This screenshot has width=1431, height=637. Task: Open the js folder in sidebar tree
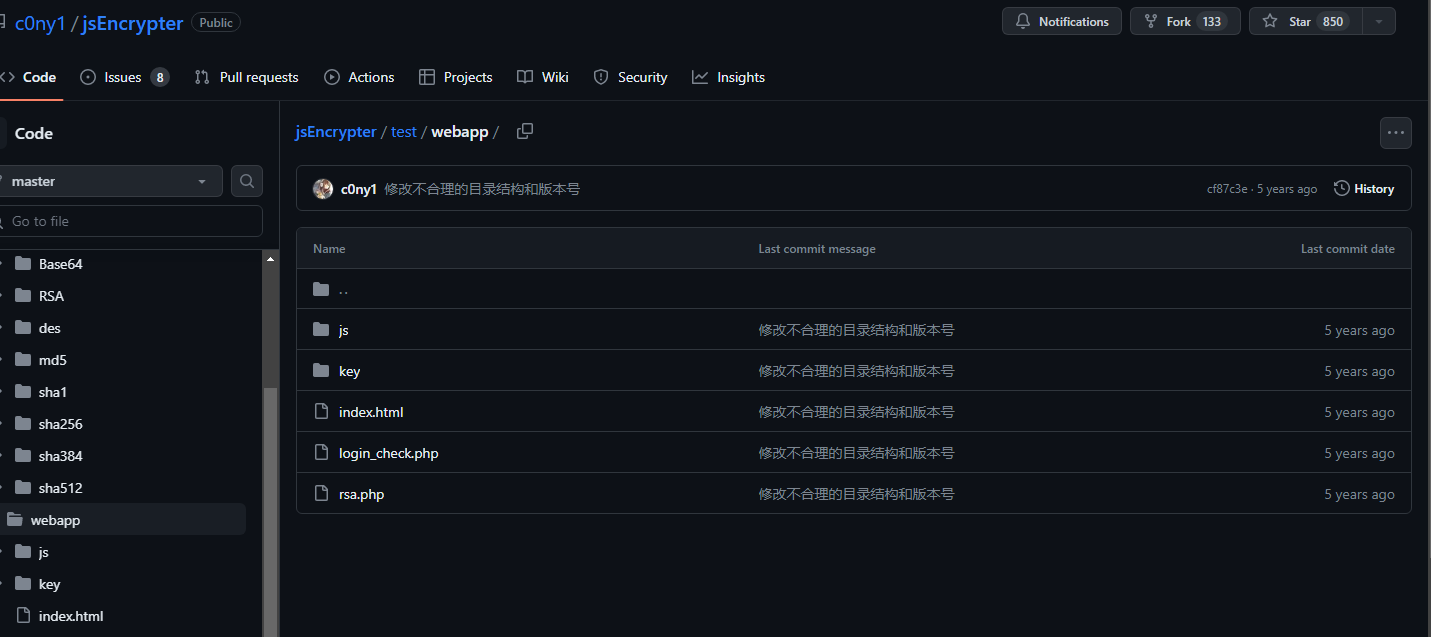click(x=43, y=552)
